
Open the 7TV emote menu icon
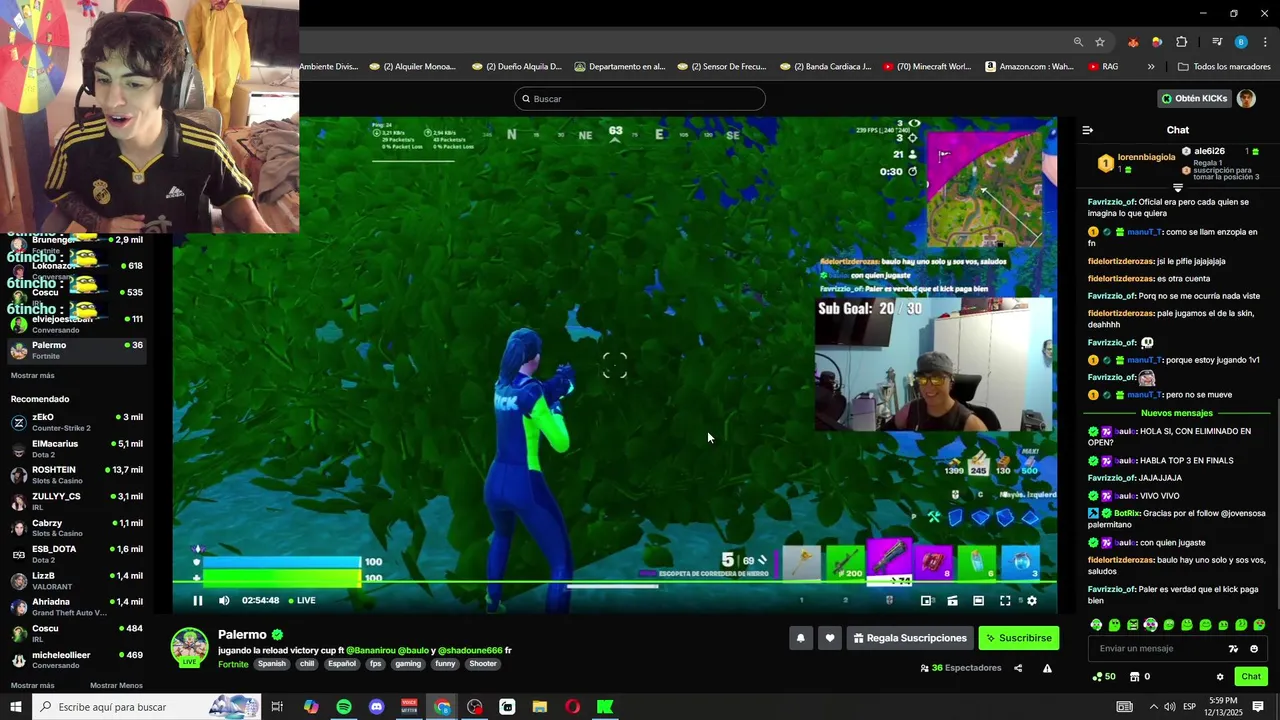(1233, 649)
